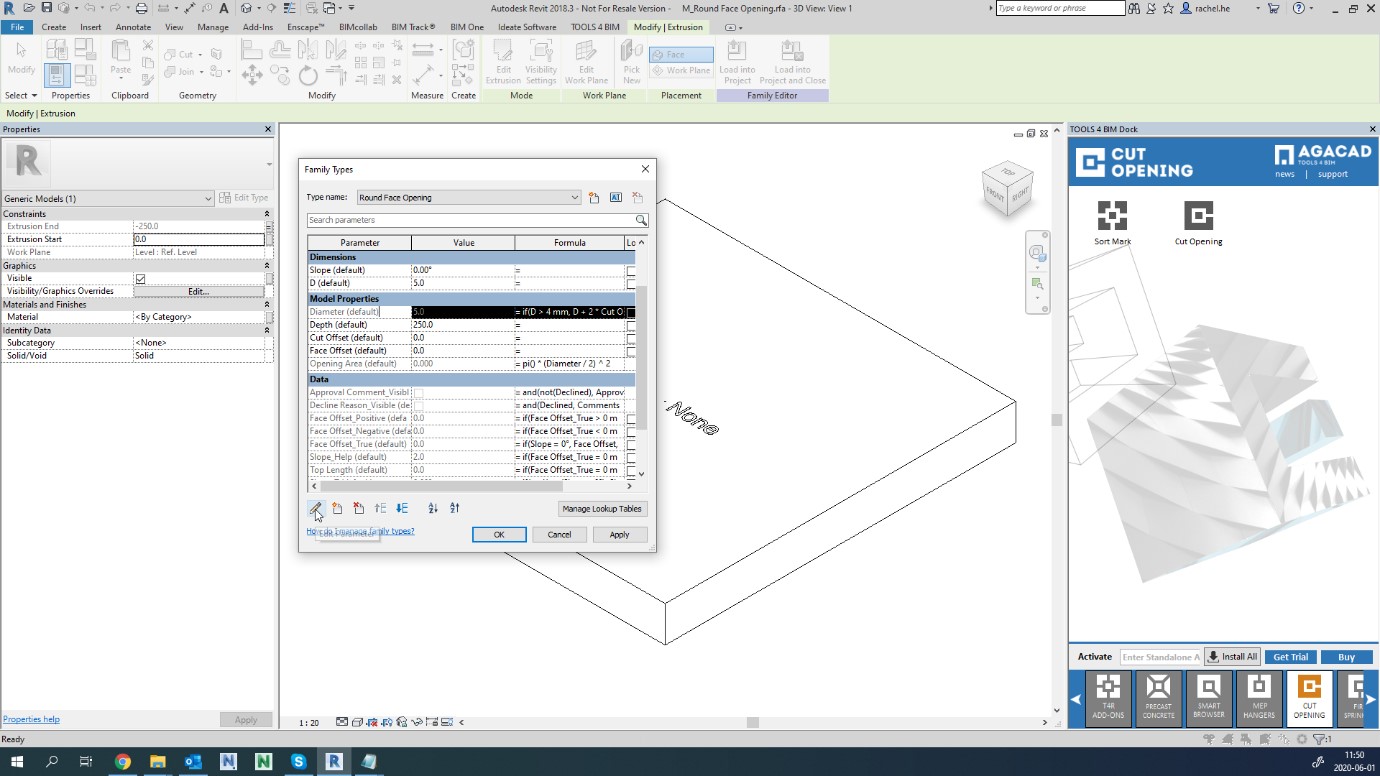The width and height of the screenshot is (1380, 776).
Task: Toggle the Lock checkbox for Face Offset (default)
Action: coord(631,351)
